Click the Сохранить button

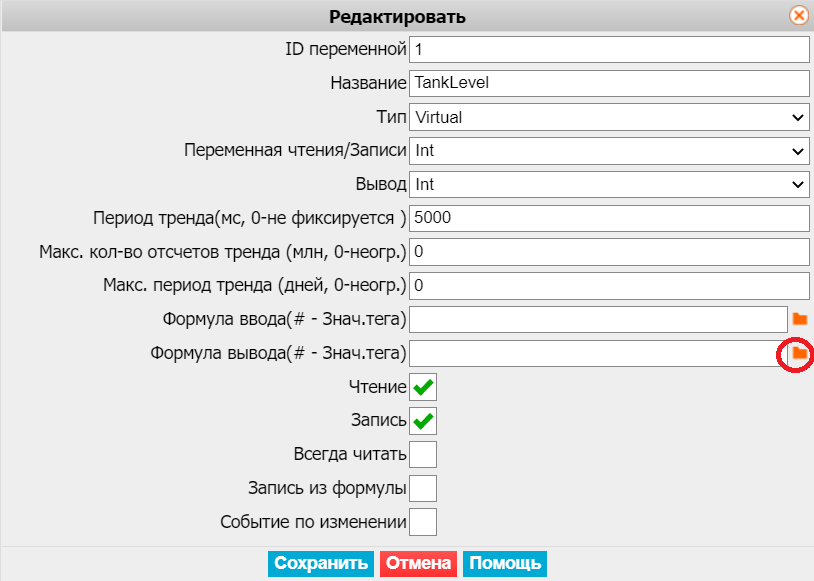coord(321,563)
